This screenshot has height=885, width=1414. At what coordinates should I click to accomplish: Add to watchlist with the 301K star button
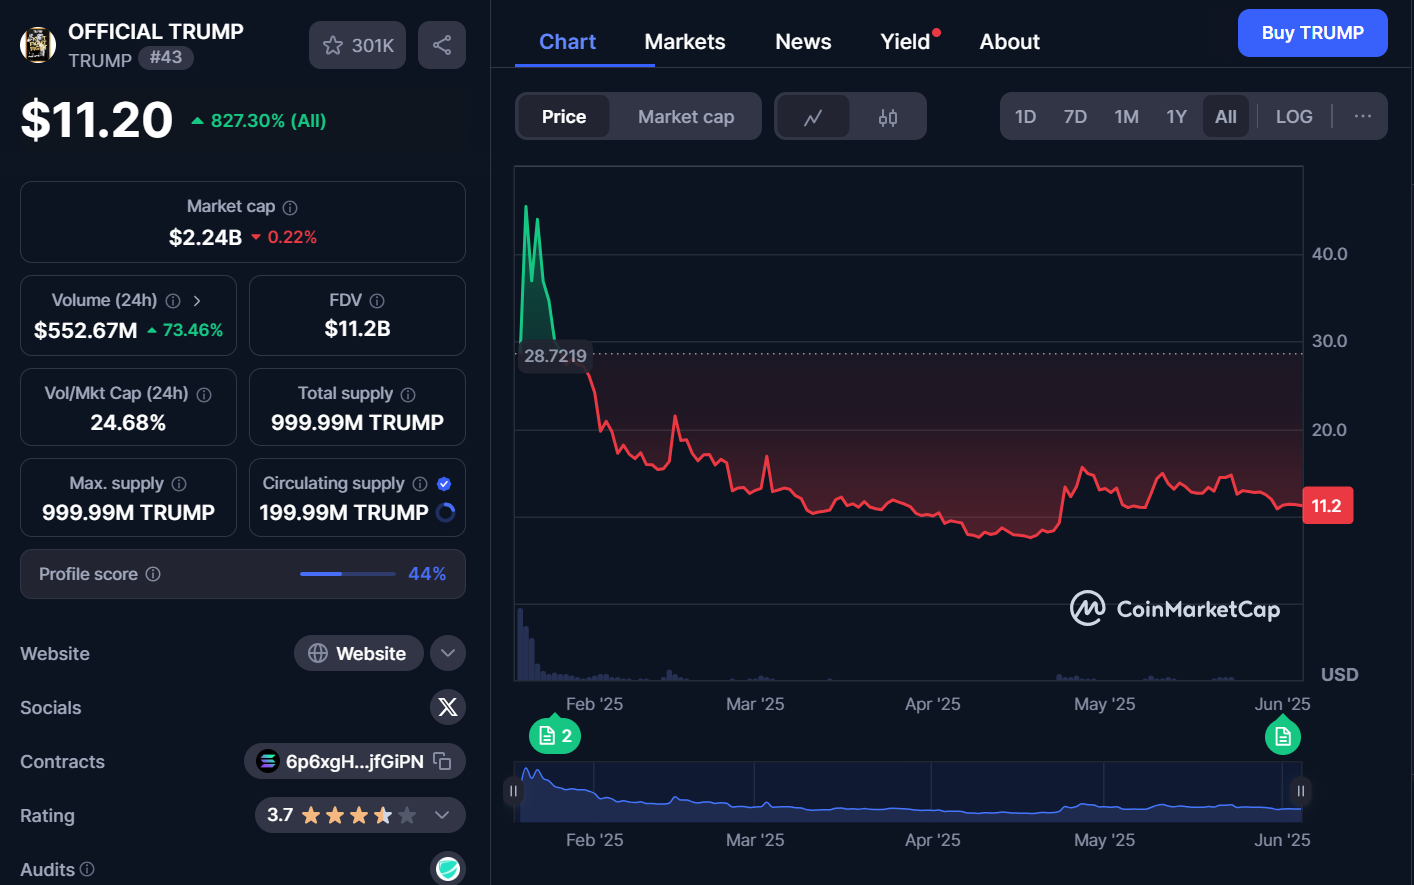pyautogui.click(x=358, y=45)
